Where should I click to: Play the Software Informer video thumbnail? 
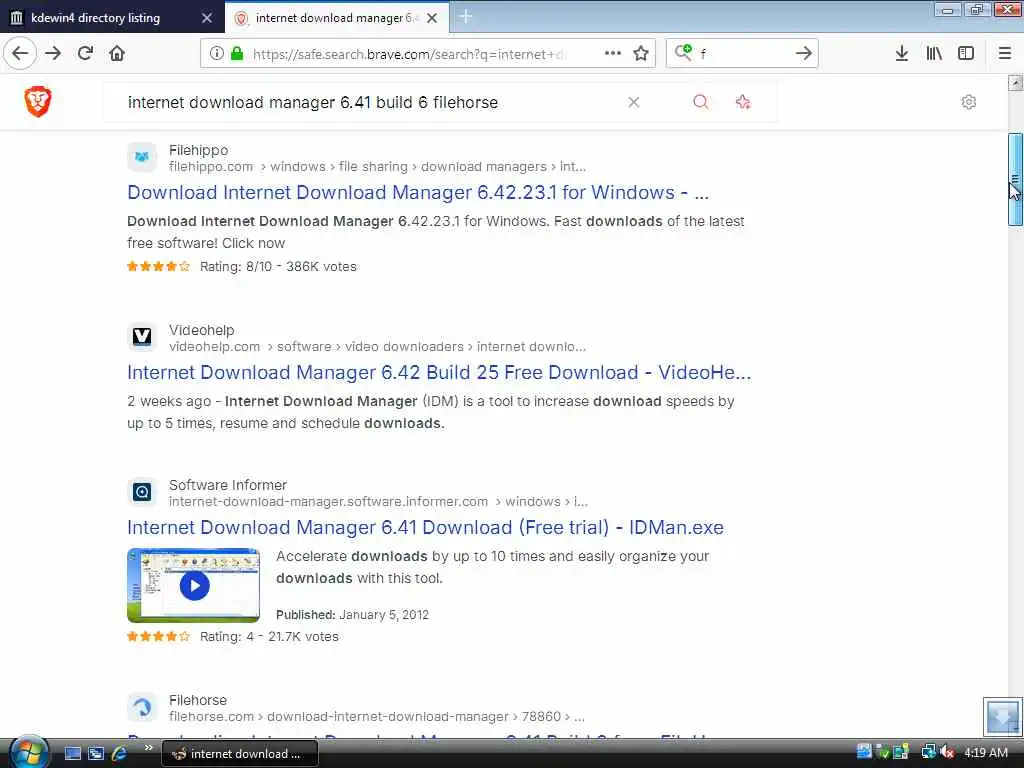point(194,585)
